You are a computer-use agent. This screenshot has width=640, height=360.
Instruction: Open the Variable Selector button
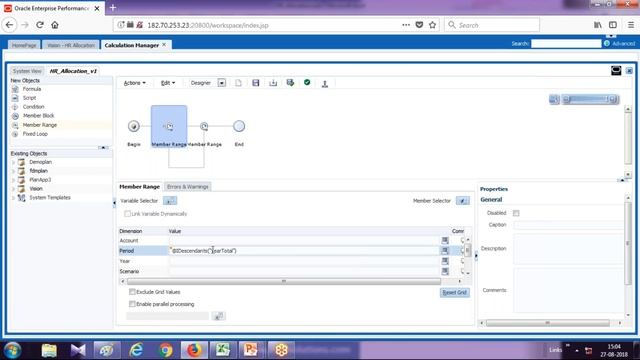click(x=170, y=201)
